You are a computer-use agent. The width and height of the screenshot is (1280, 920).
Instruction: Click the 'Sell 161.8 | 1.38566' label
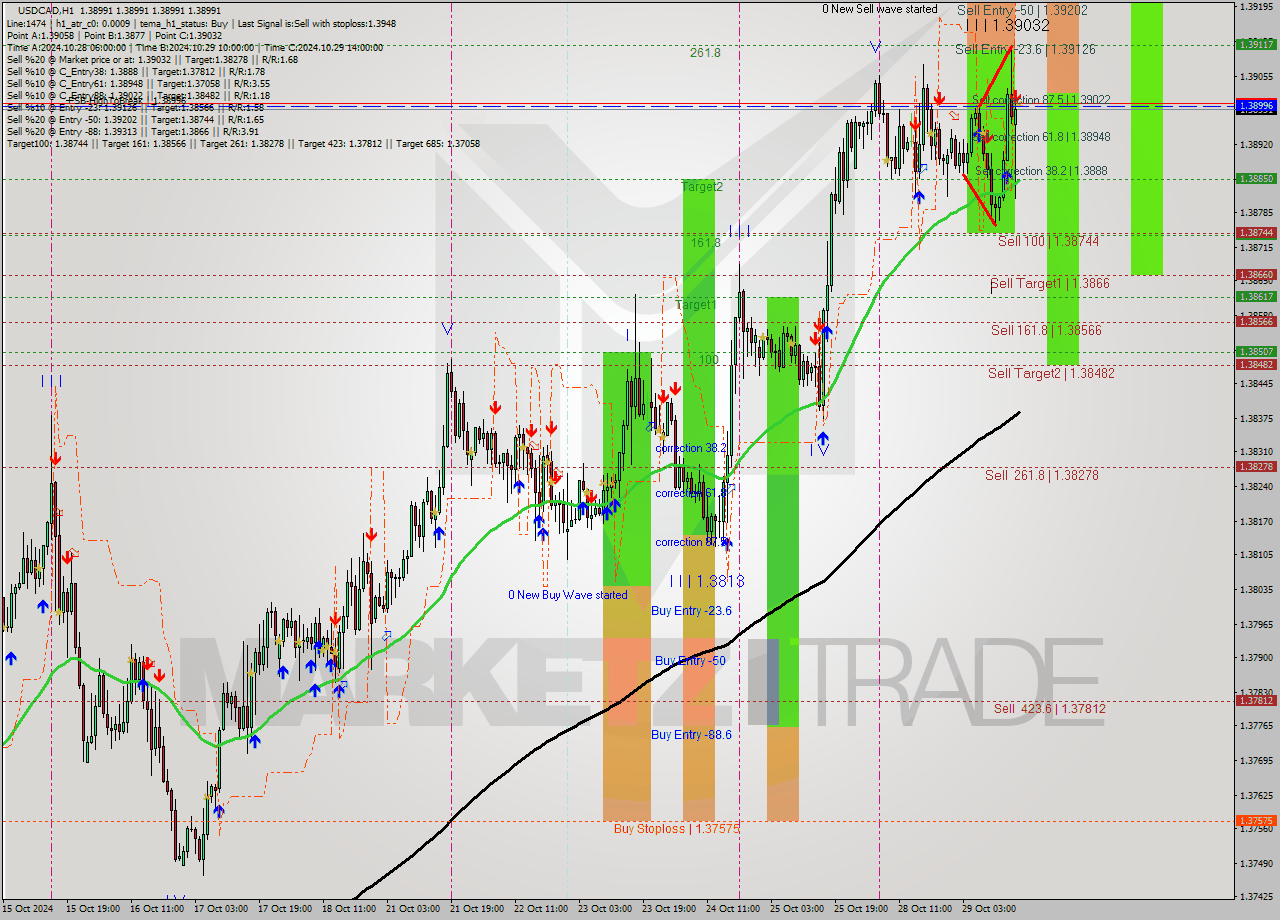click(1046, 329)
